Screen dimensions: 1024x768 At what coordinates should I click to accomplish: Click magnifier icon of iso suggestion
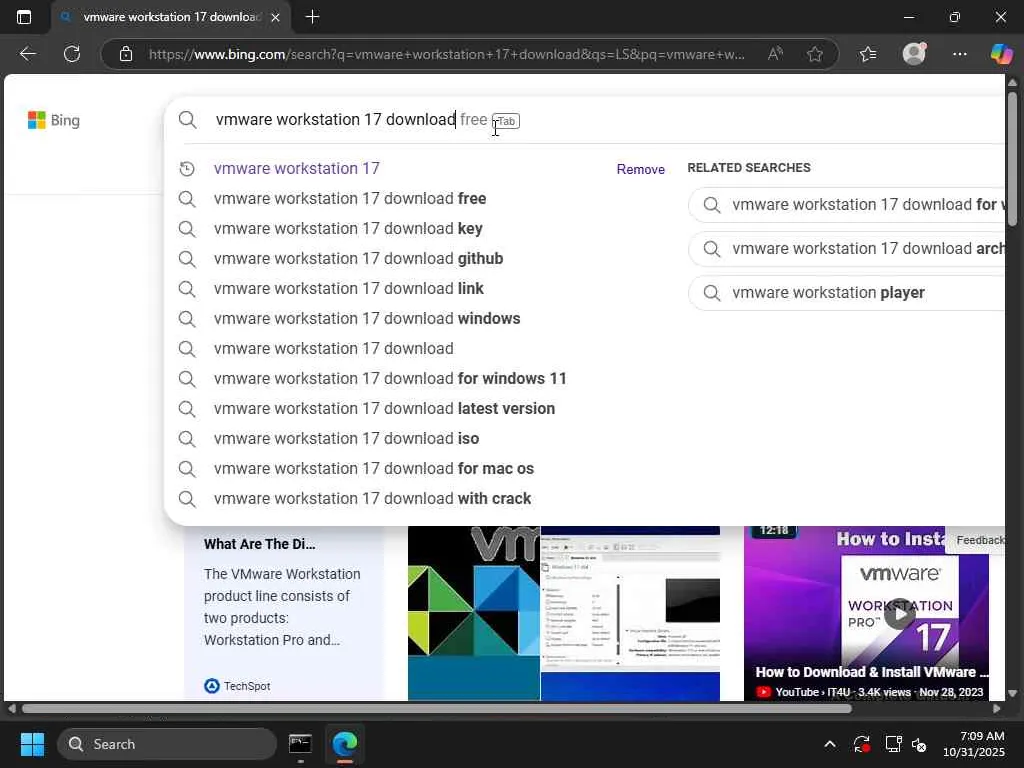(187, 439)
